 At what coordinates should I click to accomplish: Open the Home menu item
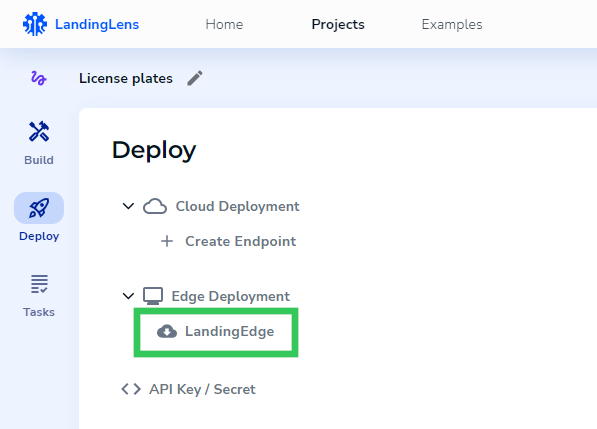(224, 24)
